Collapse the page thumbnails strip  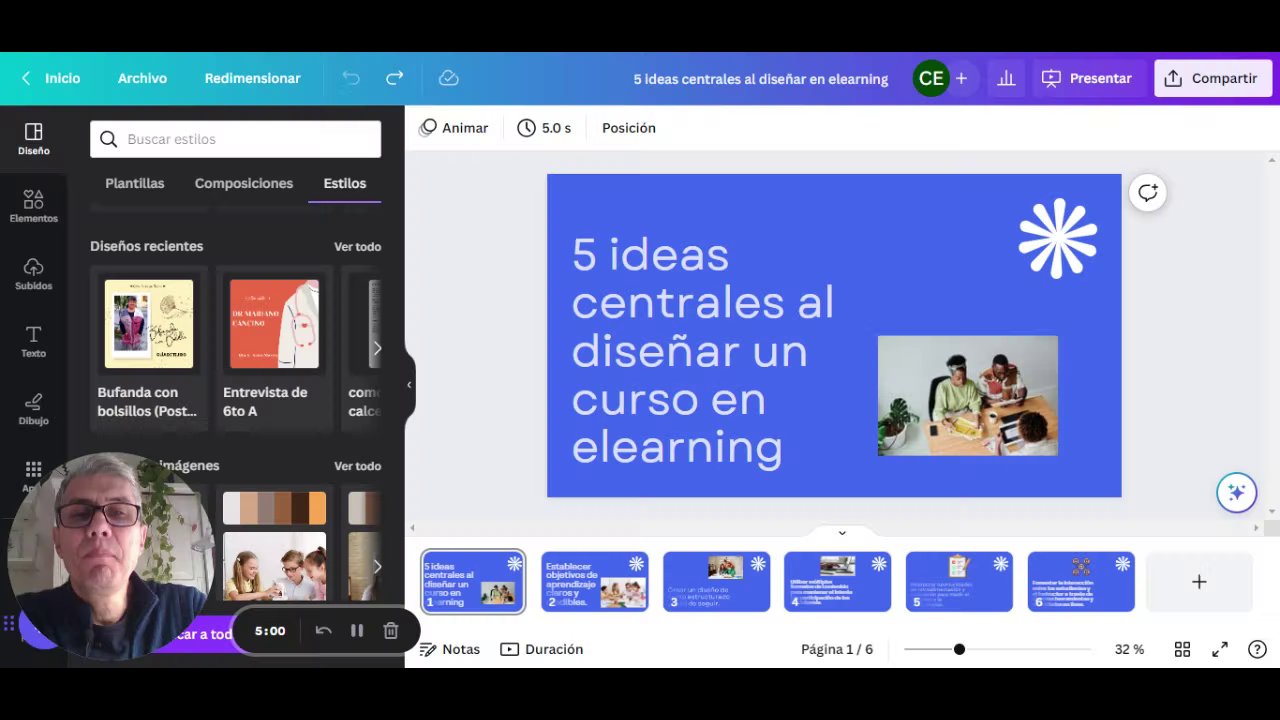(x=841, y=533)
